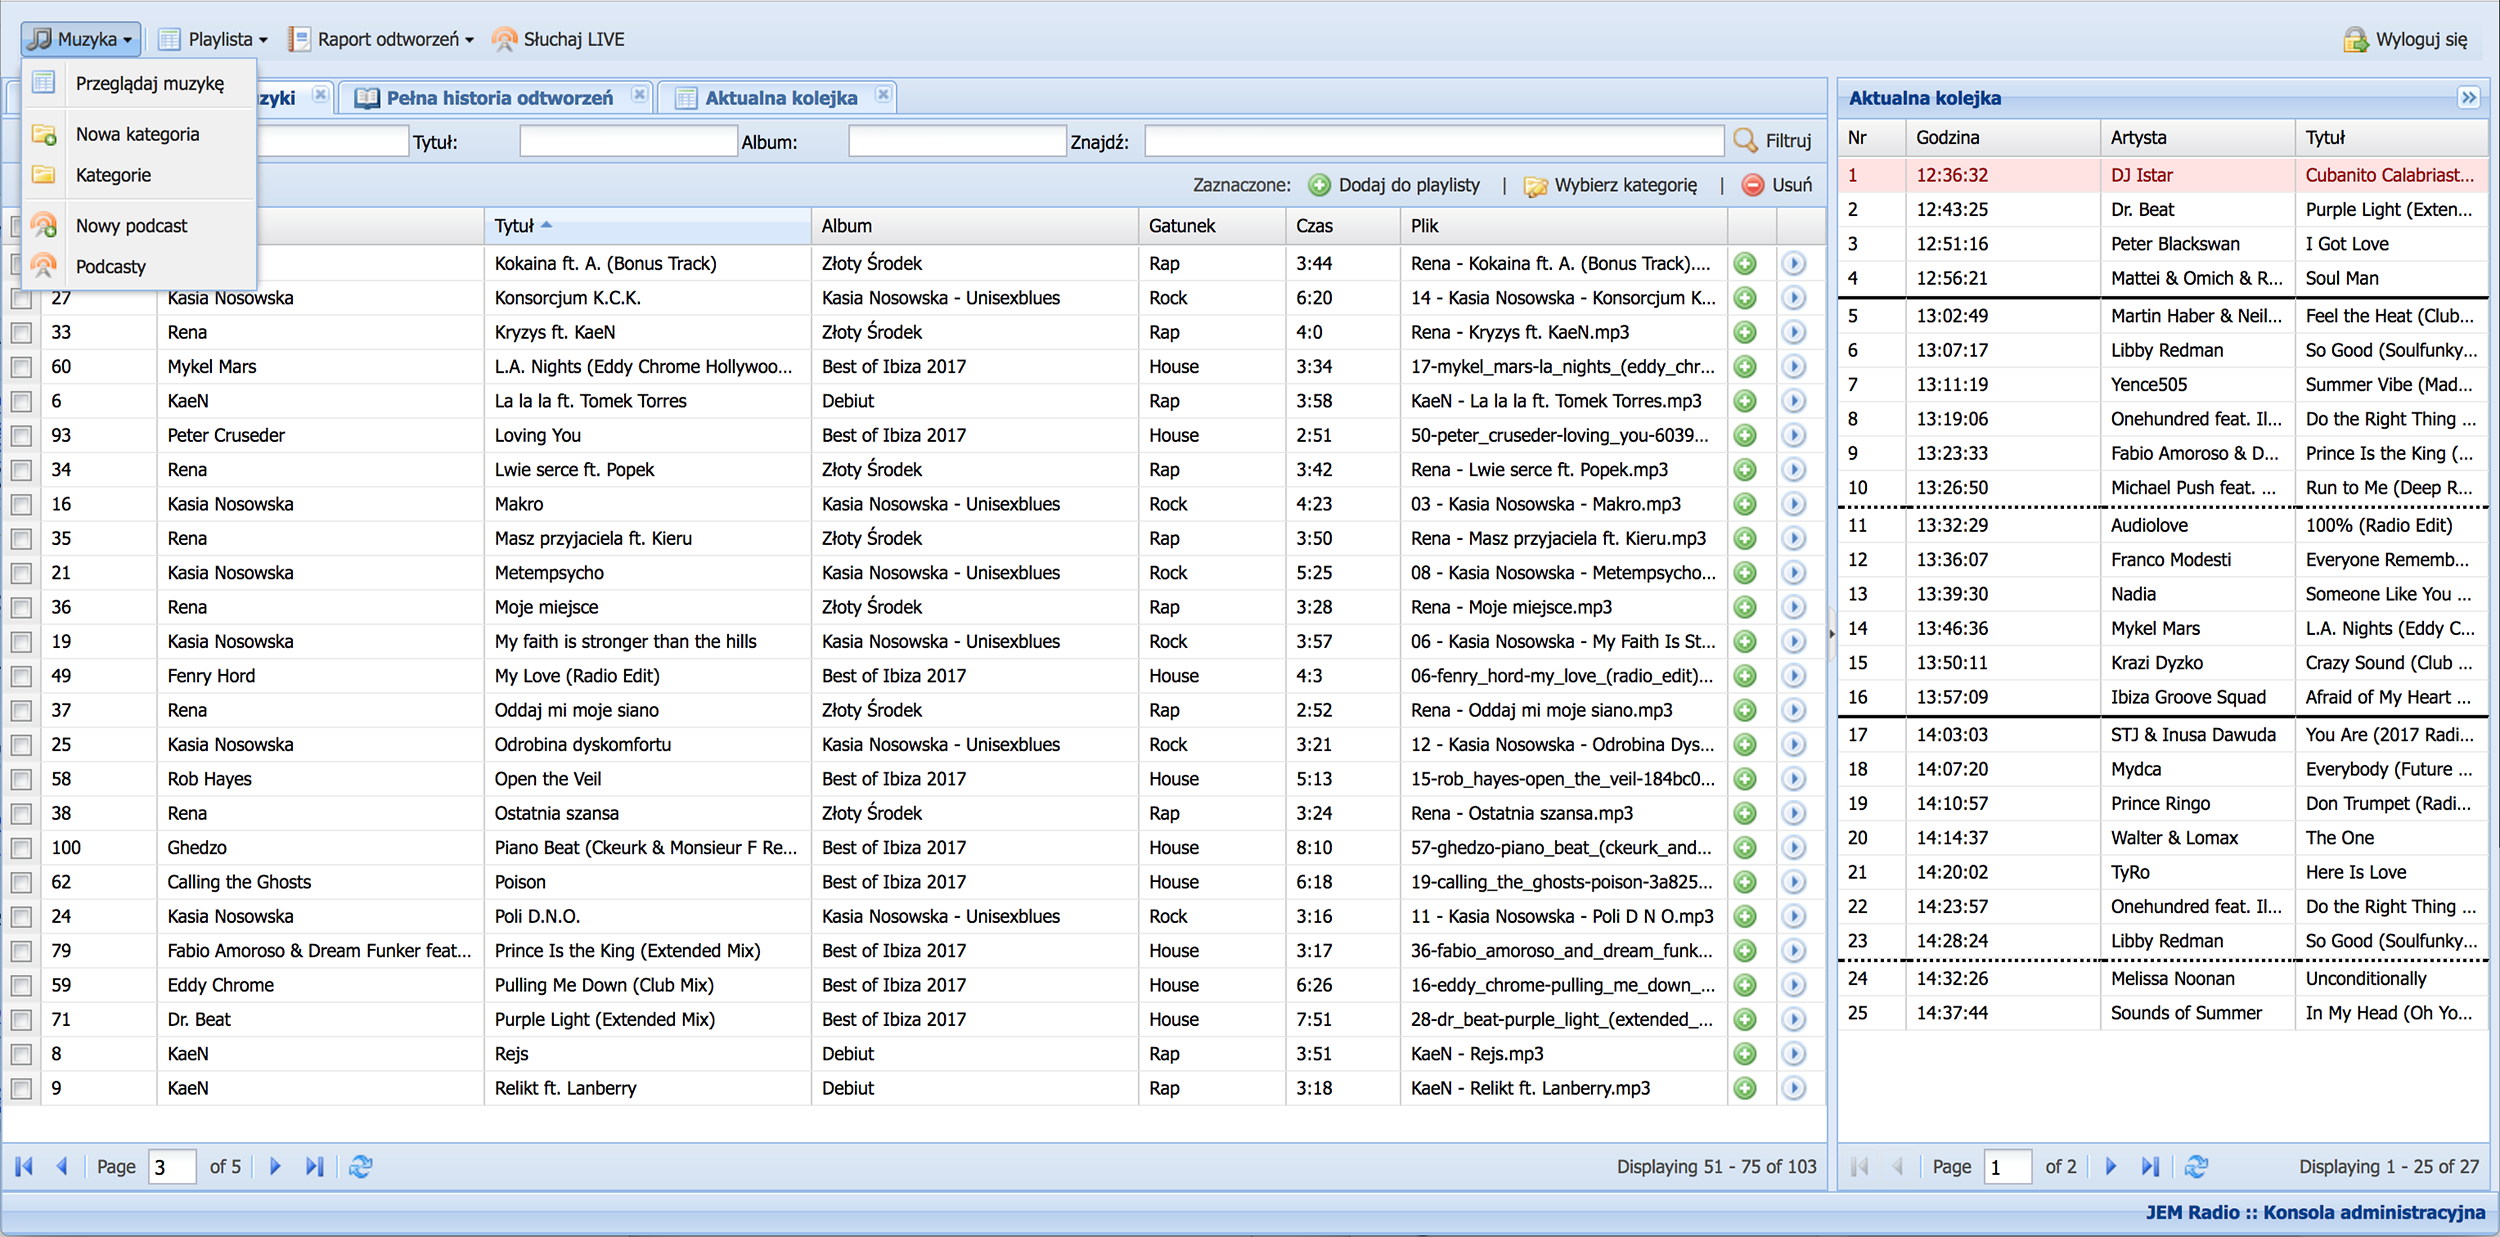The image size is (2500, 1237).
Task: Click Wyloguj się to log out
Action: tap(2406, 39)
